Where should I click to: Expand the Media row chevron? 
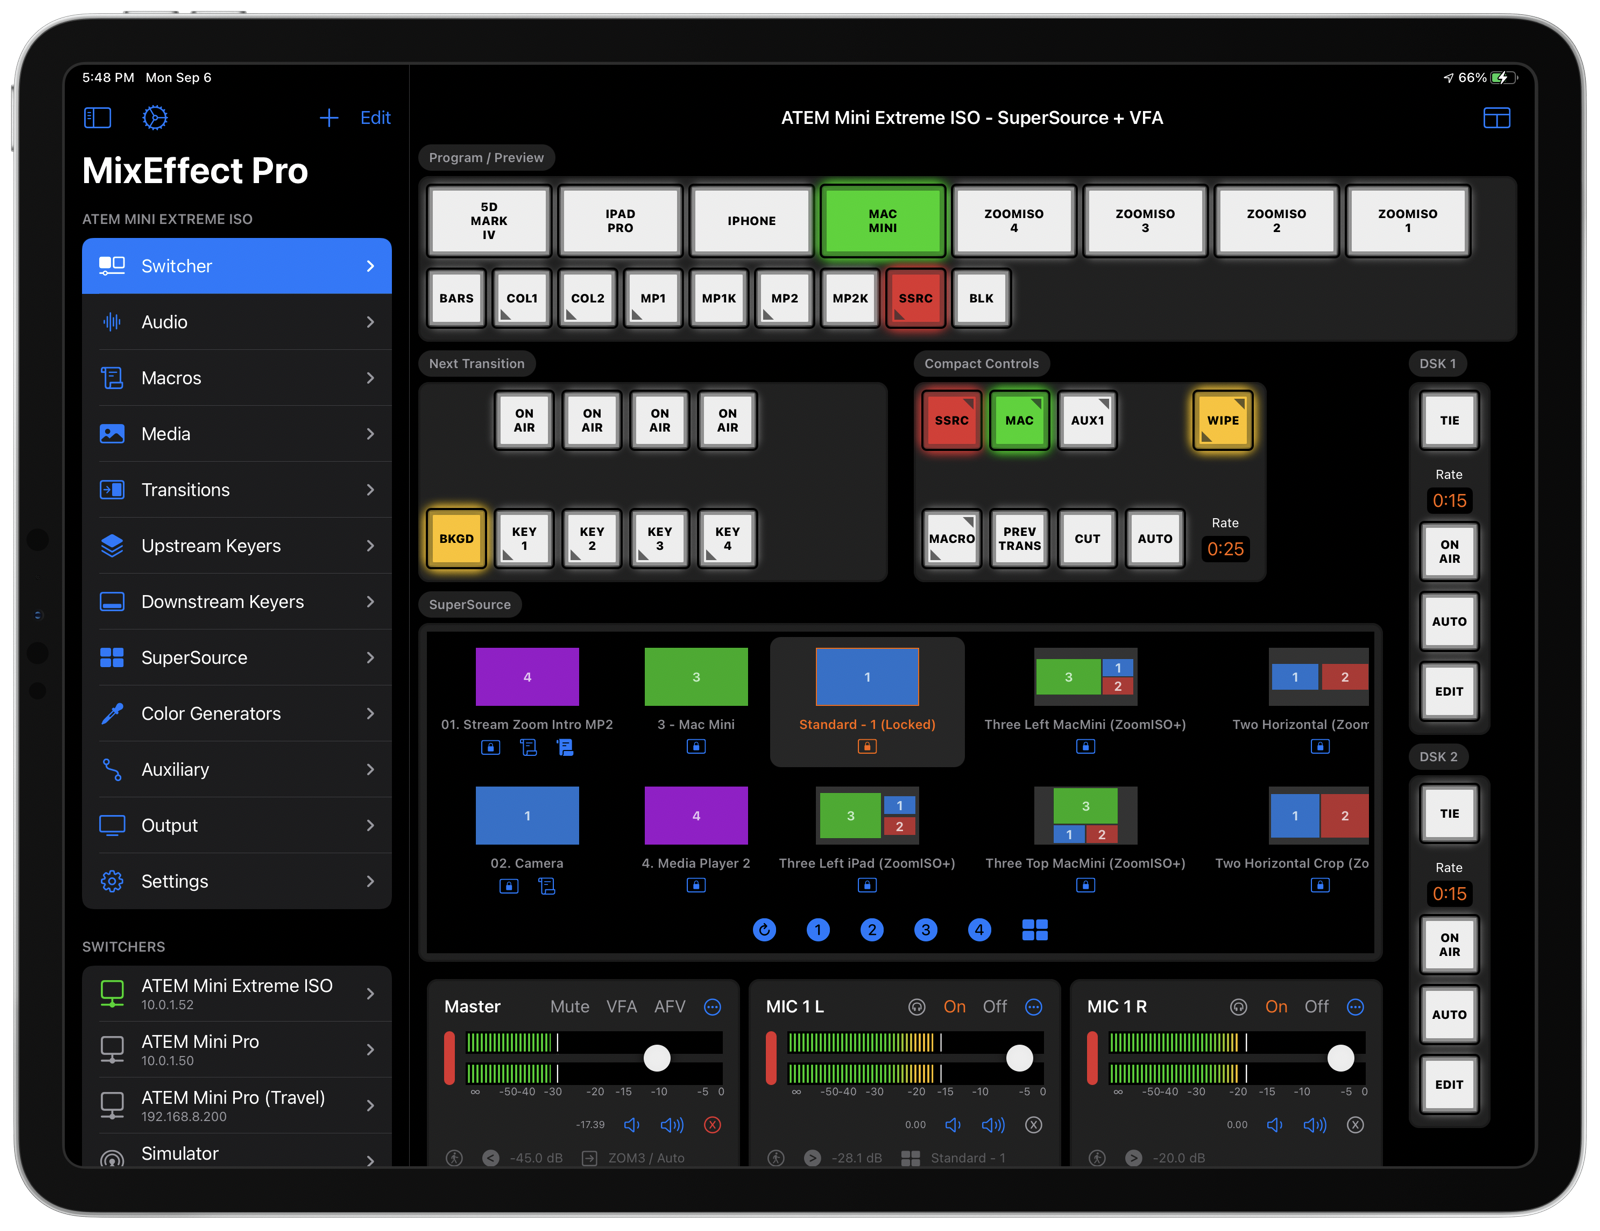click(x=370, y=434)
